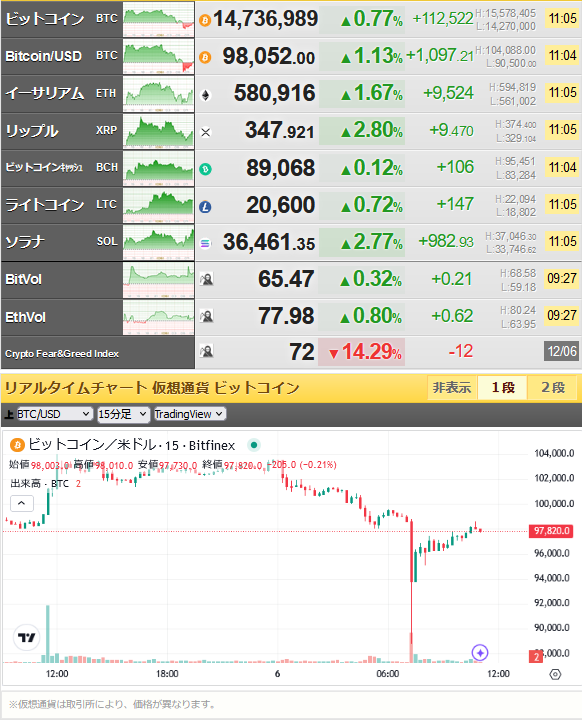Click the Bitcoin coin icon beside 14,736,989

pos(205,20)
